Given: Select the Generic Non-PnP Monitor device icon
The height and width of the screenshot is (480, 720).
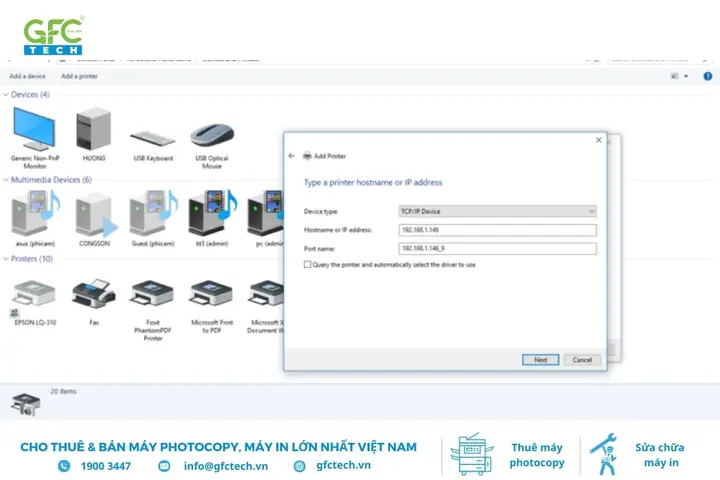Looking at the screenshot, I should point(34,129).
